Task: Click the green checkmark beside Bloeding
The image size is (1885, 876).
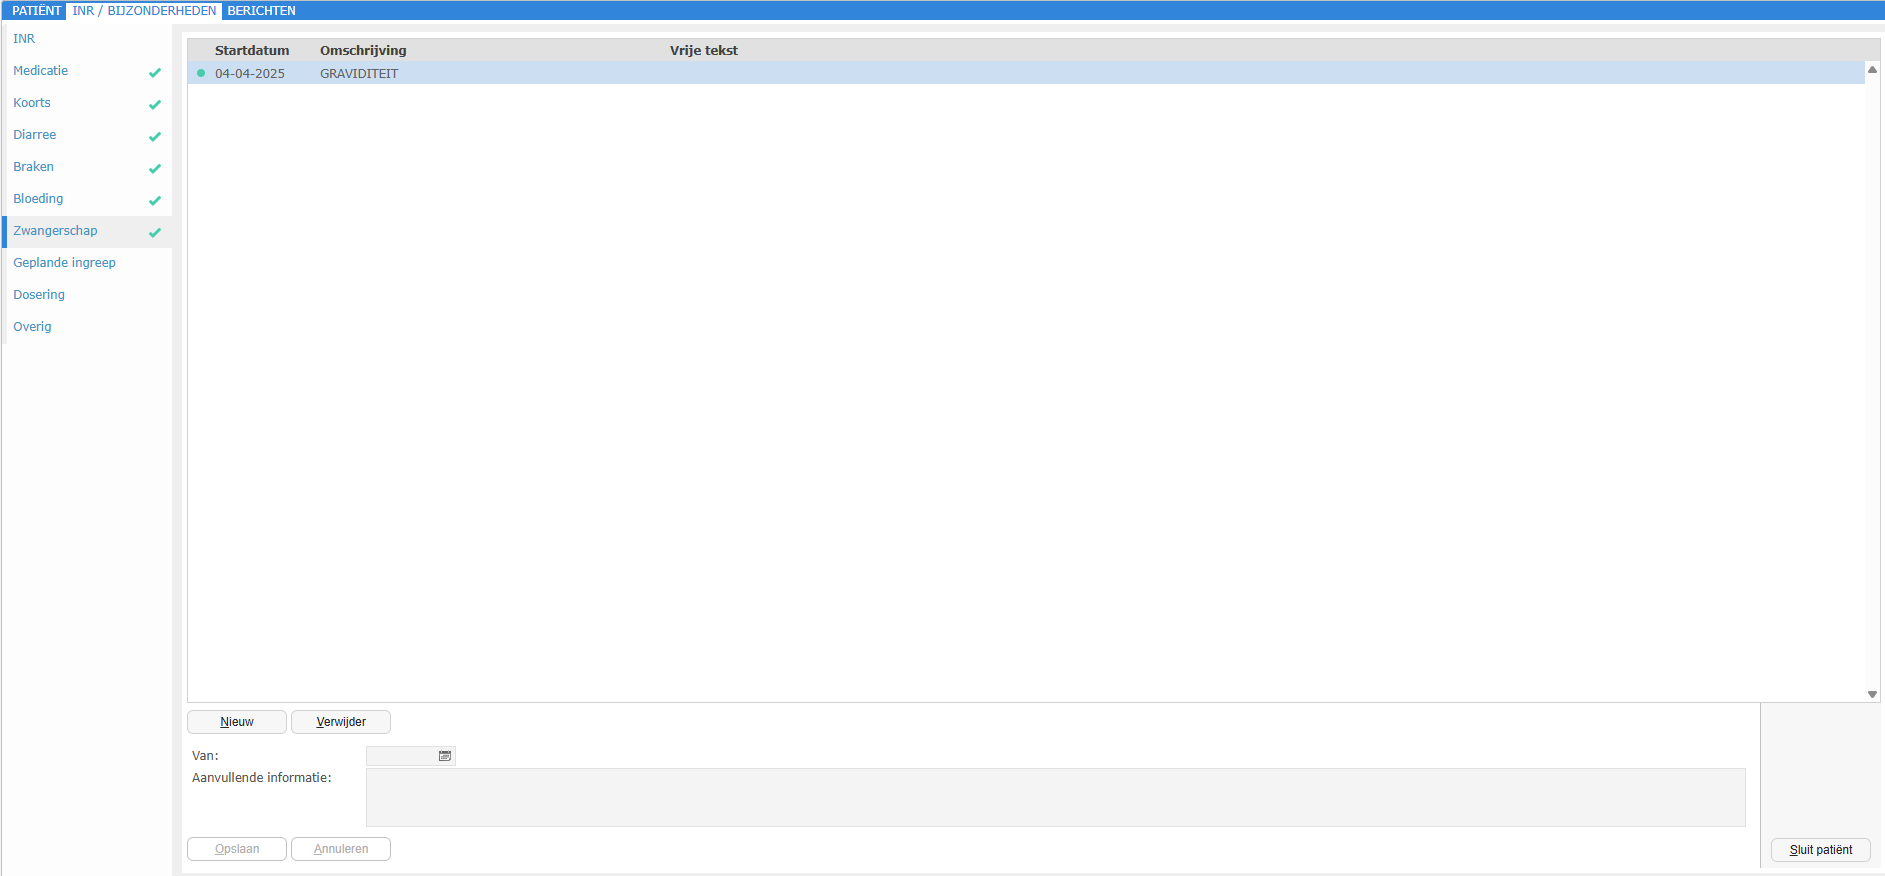Action: [x=155, y=200]
